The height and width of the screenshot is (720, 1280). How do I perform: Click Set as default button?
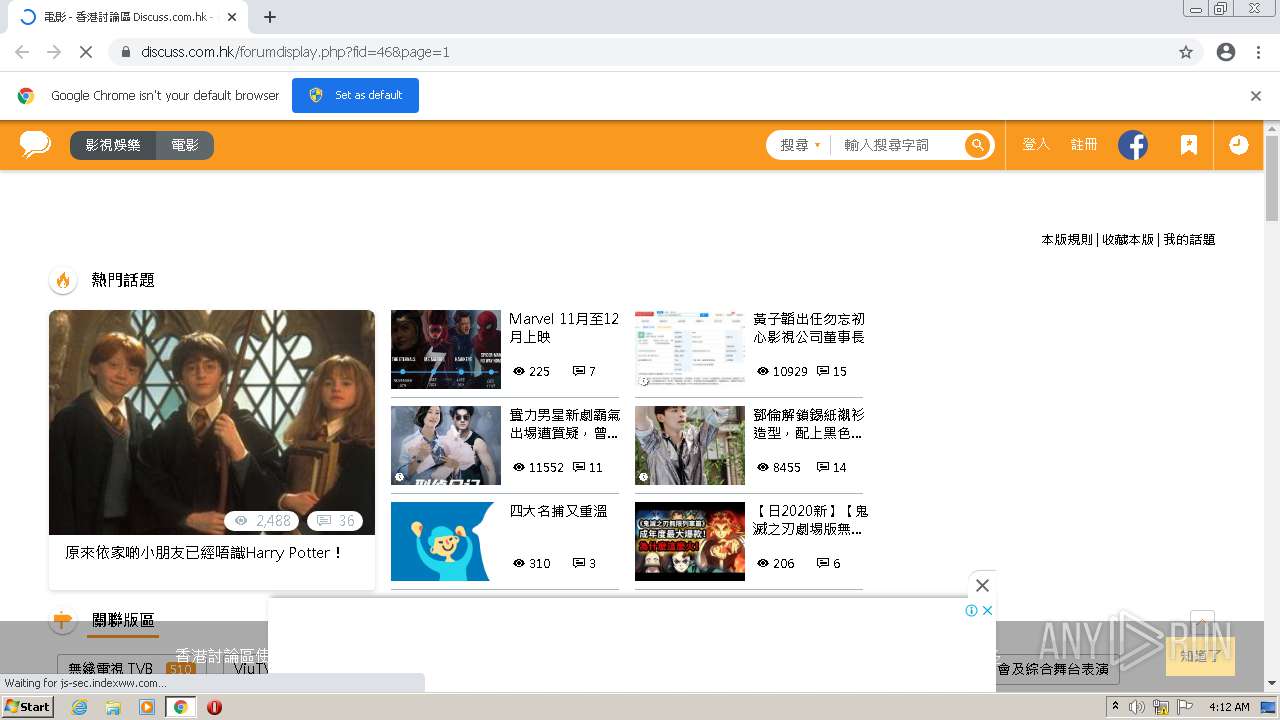click(x=355, y=96)
